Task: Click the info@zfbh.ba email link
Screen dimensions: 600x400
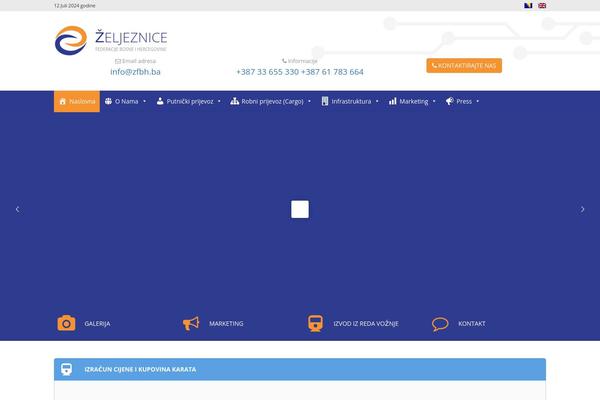Action: (x=135, y=72)
